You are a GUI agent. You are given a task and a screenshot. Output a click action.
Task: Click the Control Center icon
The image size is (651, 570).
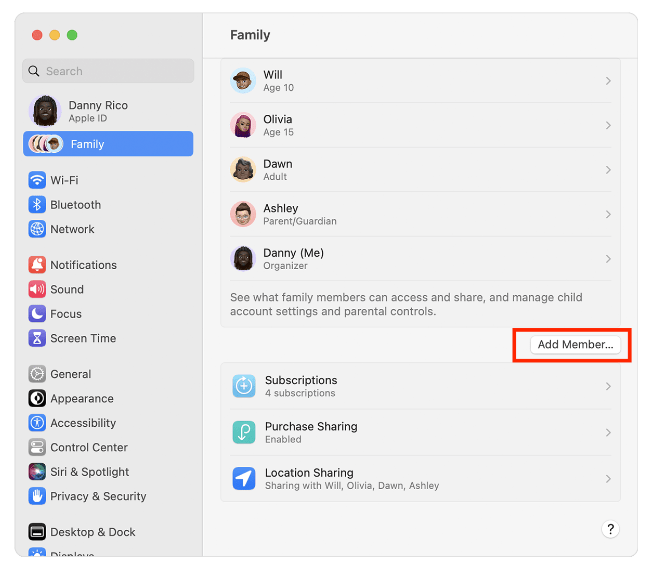click(x=37, y=448)
